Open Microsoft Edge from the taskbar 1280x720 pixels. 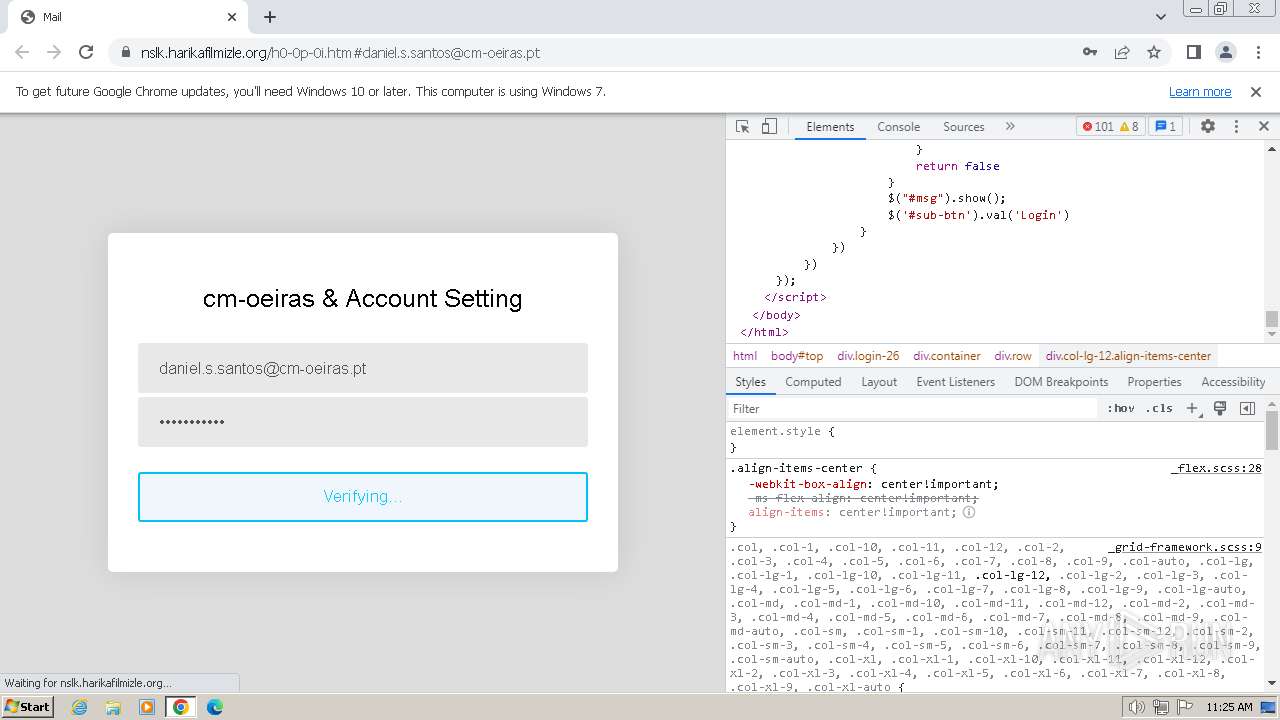215,707
